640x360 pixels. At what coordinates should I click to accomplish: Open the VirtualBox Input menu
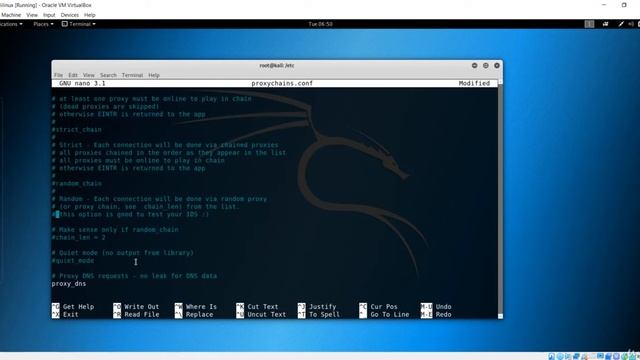click(49, 15)
